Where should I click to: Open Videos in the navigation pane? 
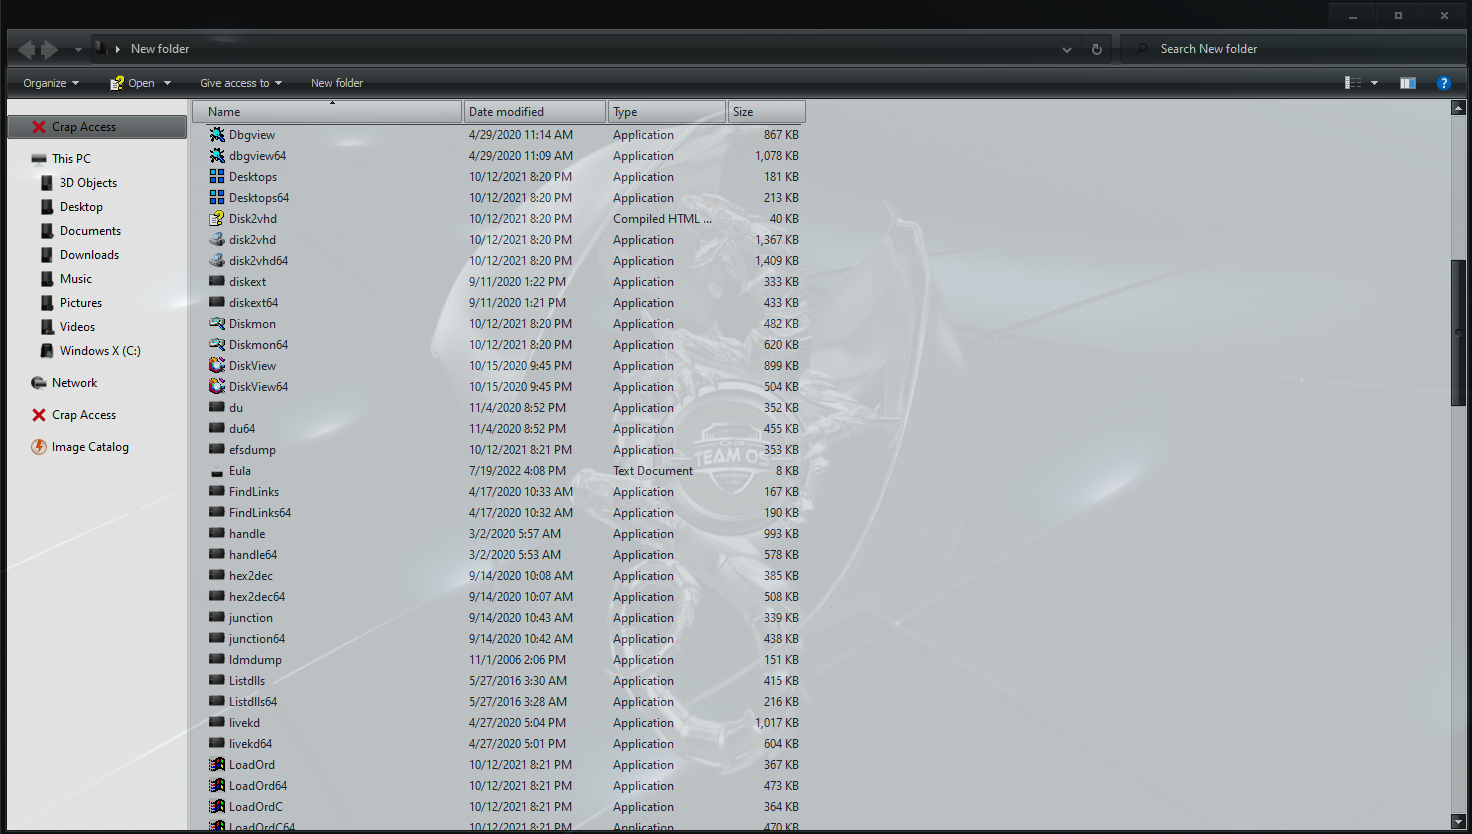tap(77, 327)
